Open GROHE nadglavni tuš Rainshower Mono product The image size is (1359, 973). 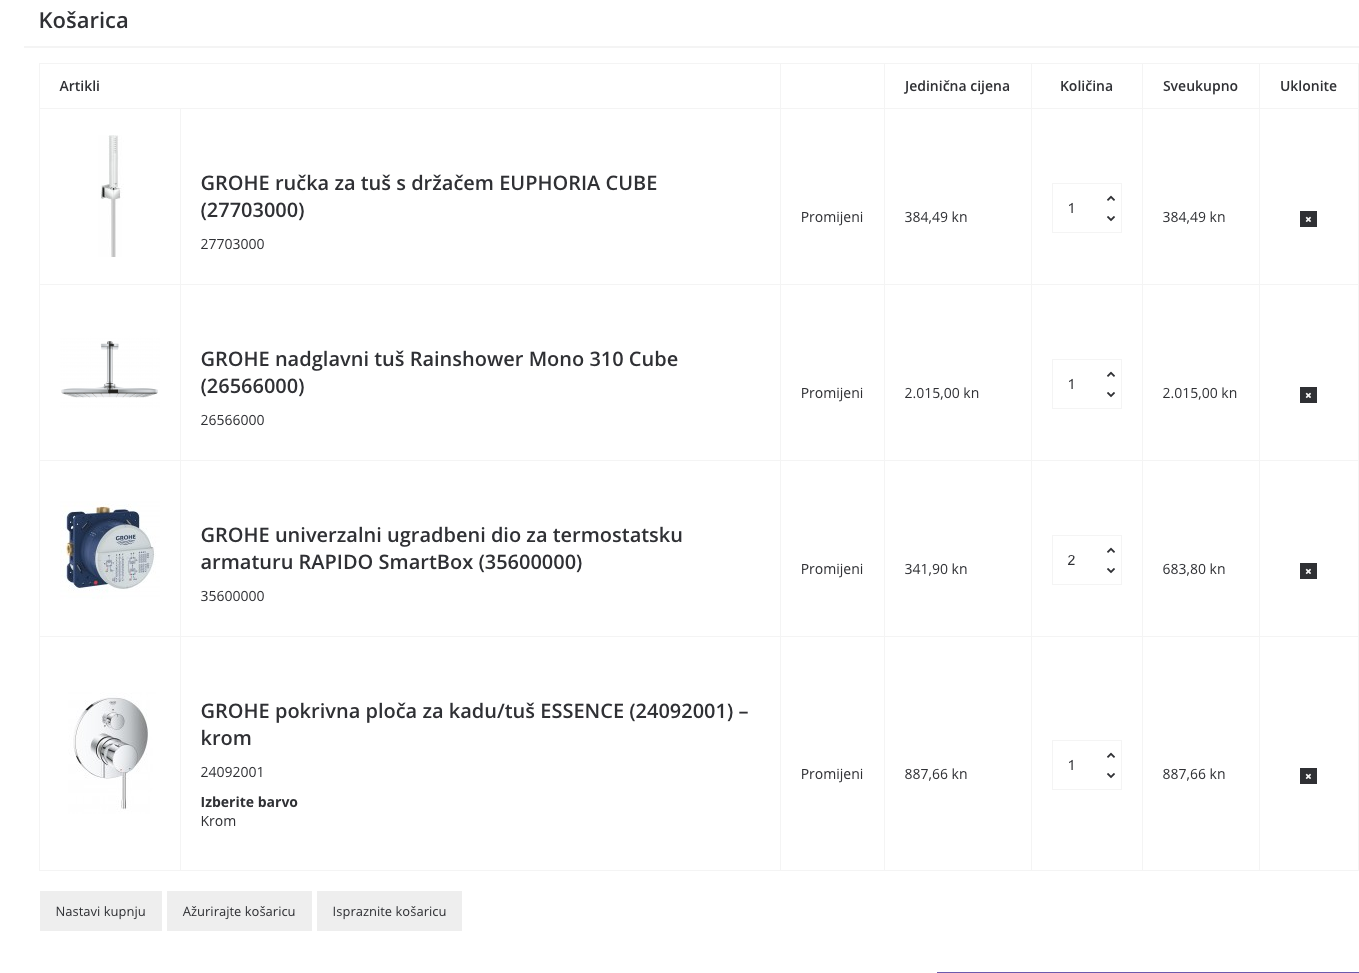(439, 372)
